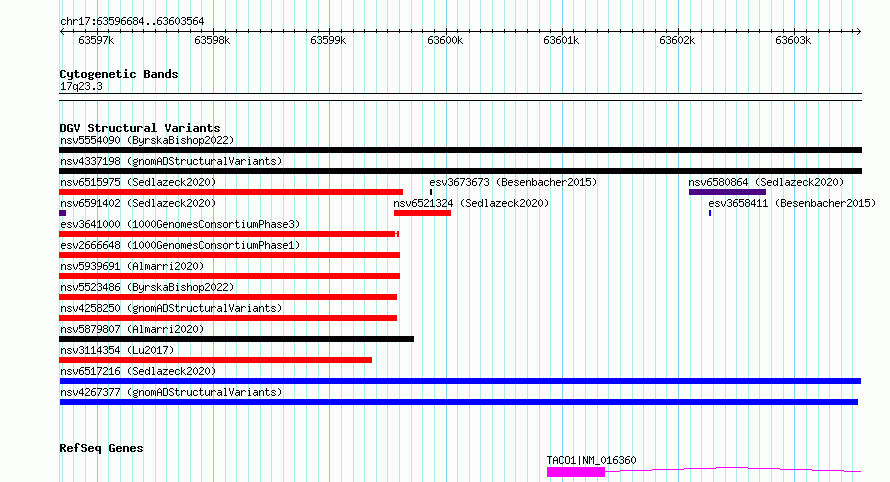Select the red bar under nsv5939691

pos(229,276)
